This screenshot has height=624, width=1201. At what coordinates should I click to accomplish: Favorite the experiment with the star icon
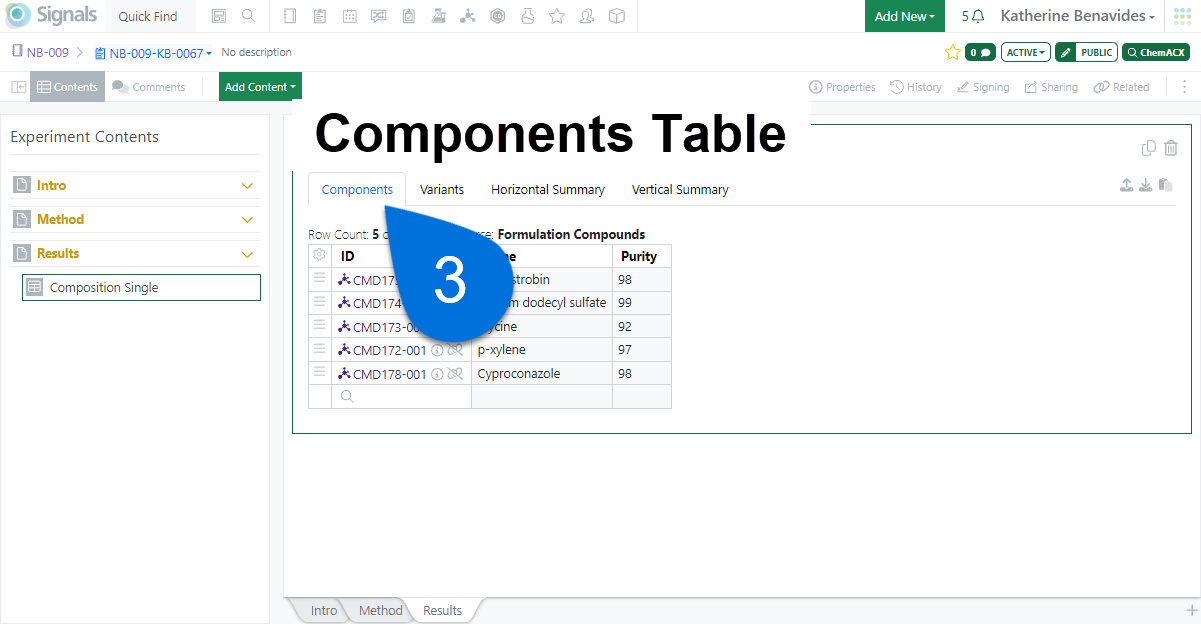(952, 52)
